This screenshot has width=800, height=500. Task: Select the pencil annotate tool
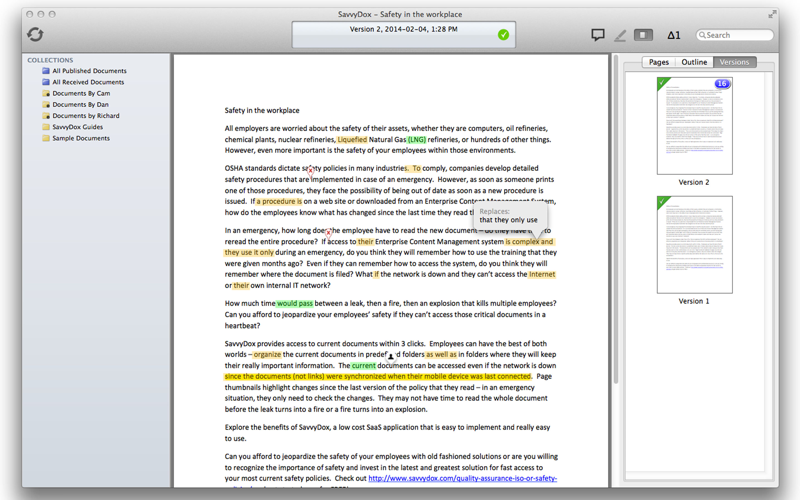620,35
